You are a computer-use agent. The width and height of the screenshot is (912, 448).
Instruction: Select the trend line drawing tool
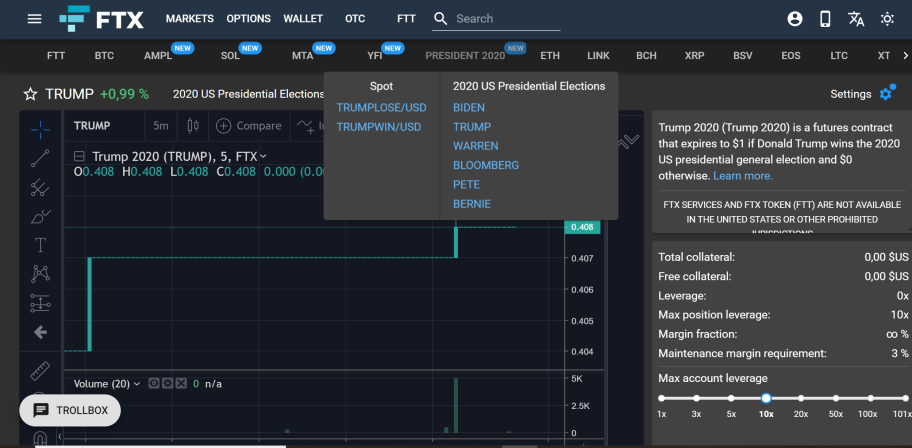click(x=40, y=158)
